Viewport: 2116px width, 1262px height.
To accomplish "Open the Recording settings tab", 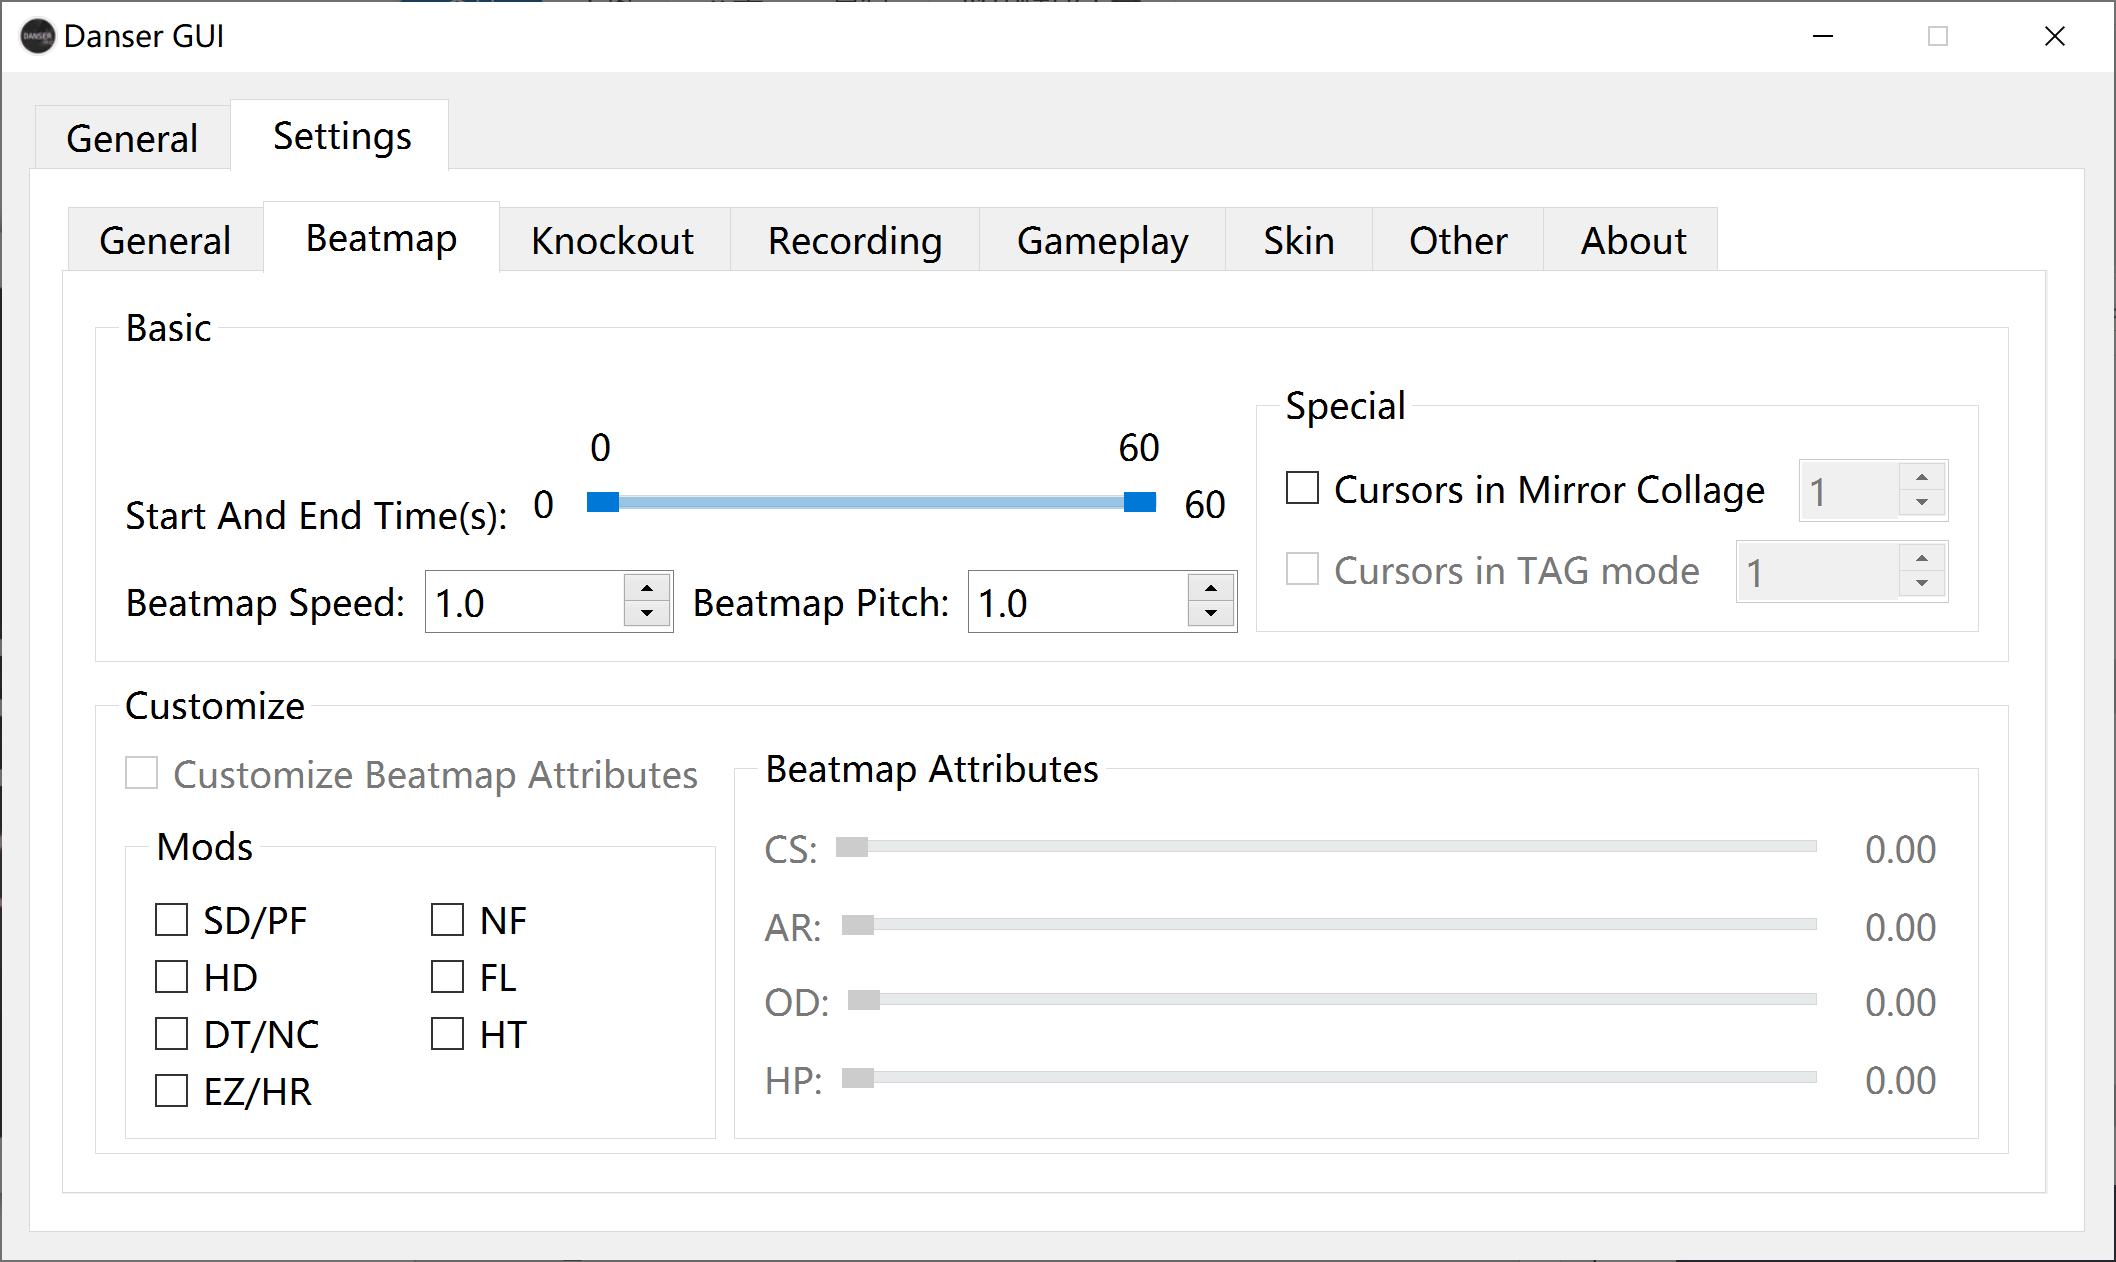I will (x=854, y=241).
